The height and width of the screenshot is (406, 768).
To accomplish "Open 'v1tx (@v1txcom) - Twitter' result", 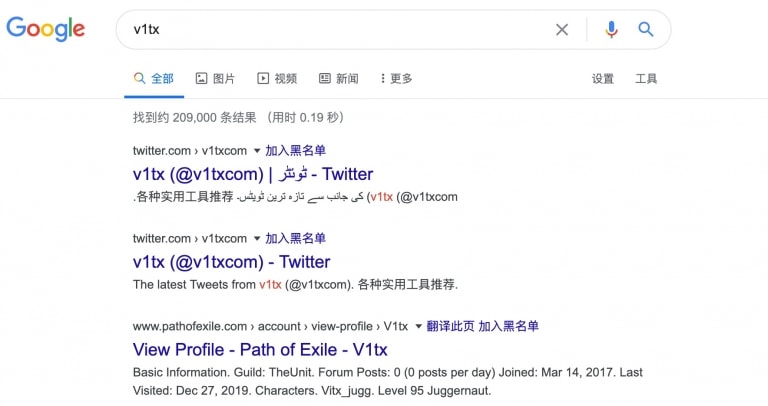I will click(x=231, y=262).
